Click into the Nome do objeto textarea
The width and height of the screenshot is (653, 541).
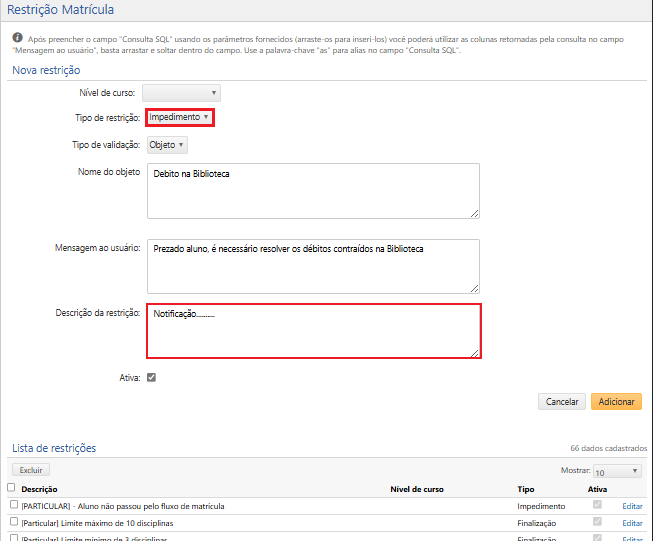[x=313, y=191]
